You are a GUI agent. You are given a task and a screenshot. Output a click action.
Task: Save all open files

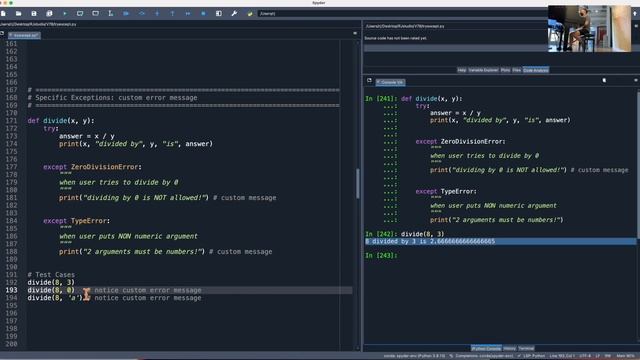click(x=49, y=13)
